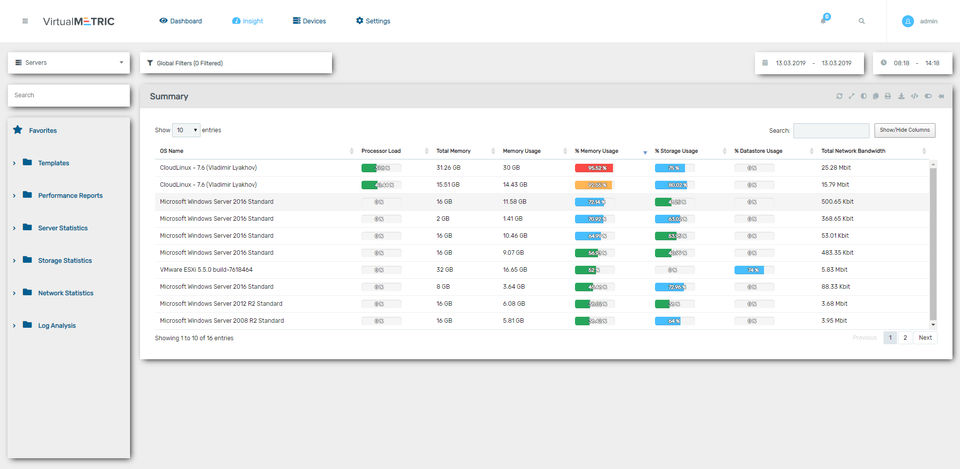
Task: Click the Previous pagination button
Action: (x=864, y=337)
